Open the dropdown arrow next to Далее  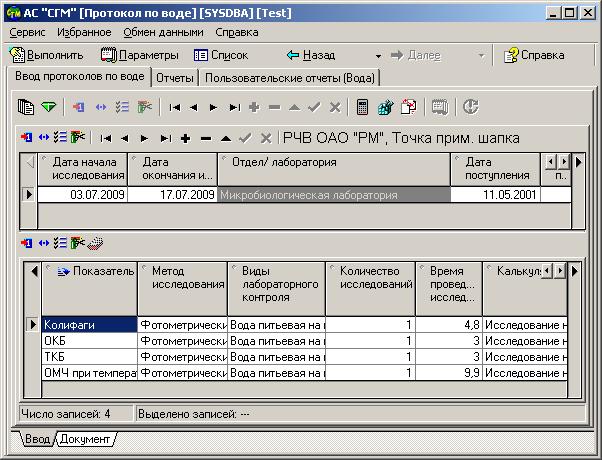point(481,56)
